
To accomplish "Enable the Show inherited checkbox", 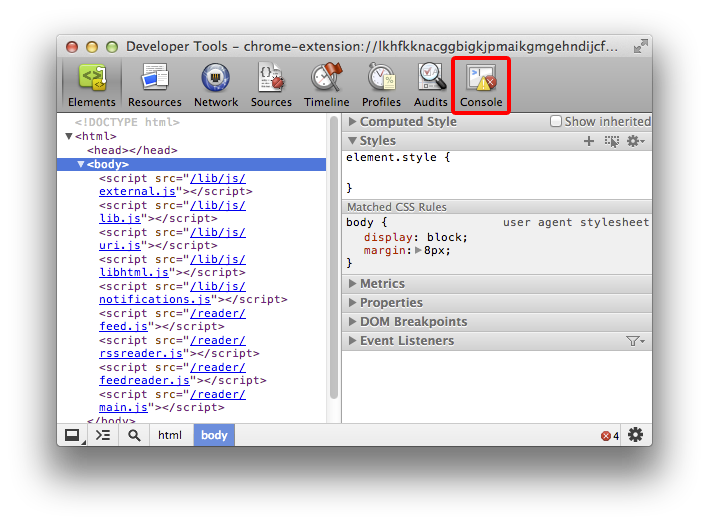I will point(556,121).
